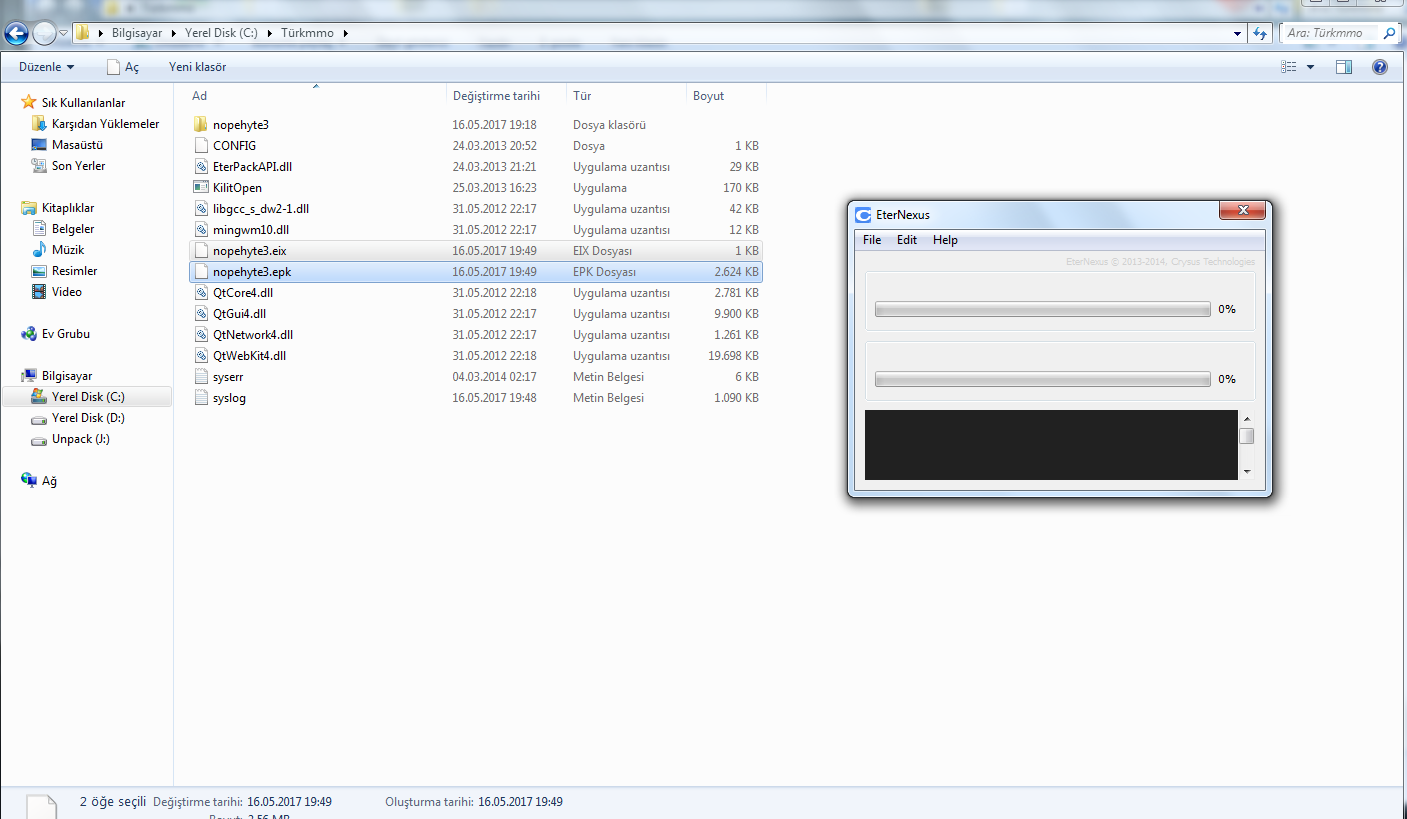Click the EterNexus logo icon in title bar
The width and height of the screenshot is (1407, 819).
(863, 214)
